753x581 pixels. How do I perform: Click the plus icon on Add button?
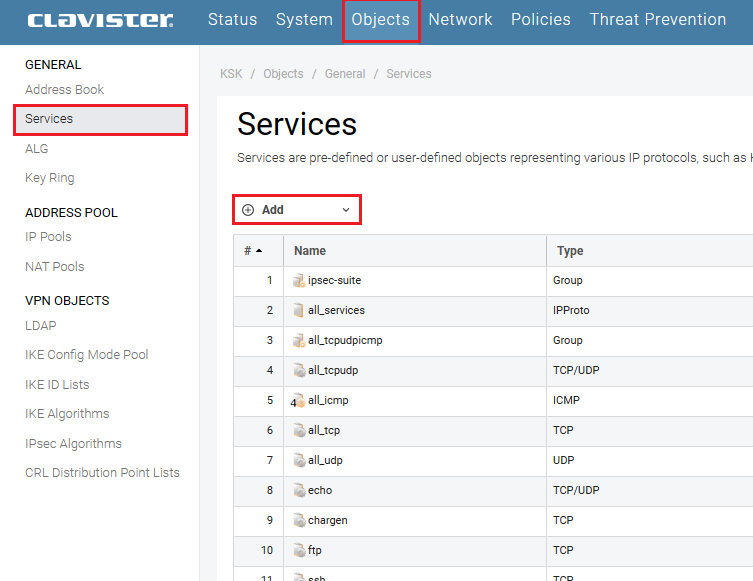click(248, 210)
